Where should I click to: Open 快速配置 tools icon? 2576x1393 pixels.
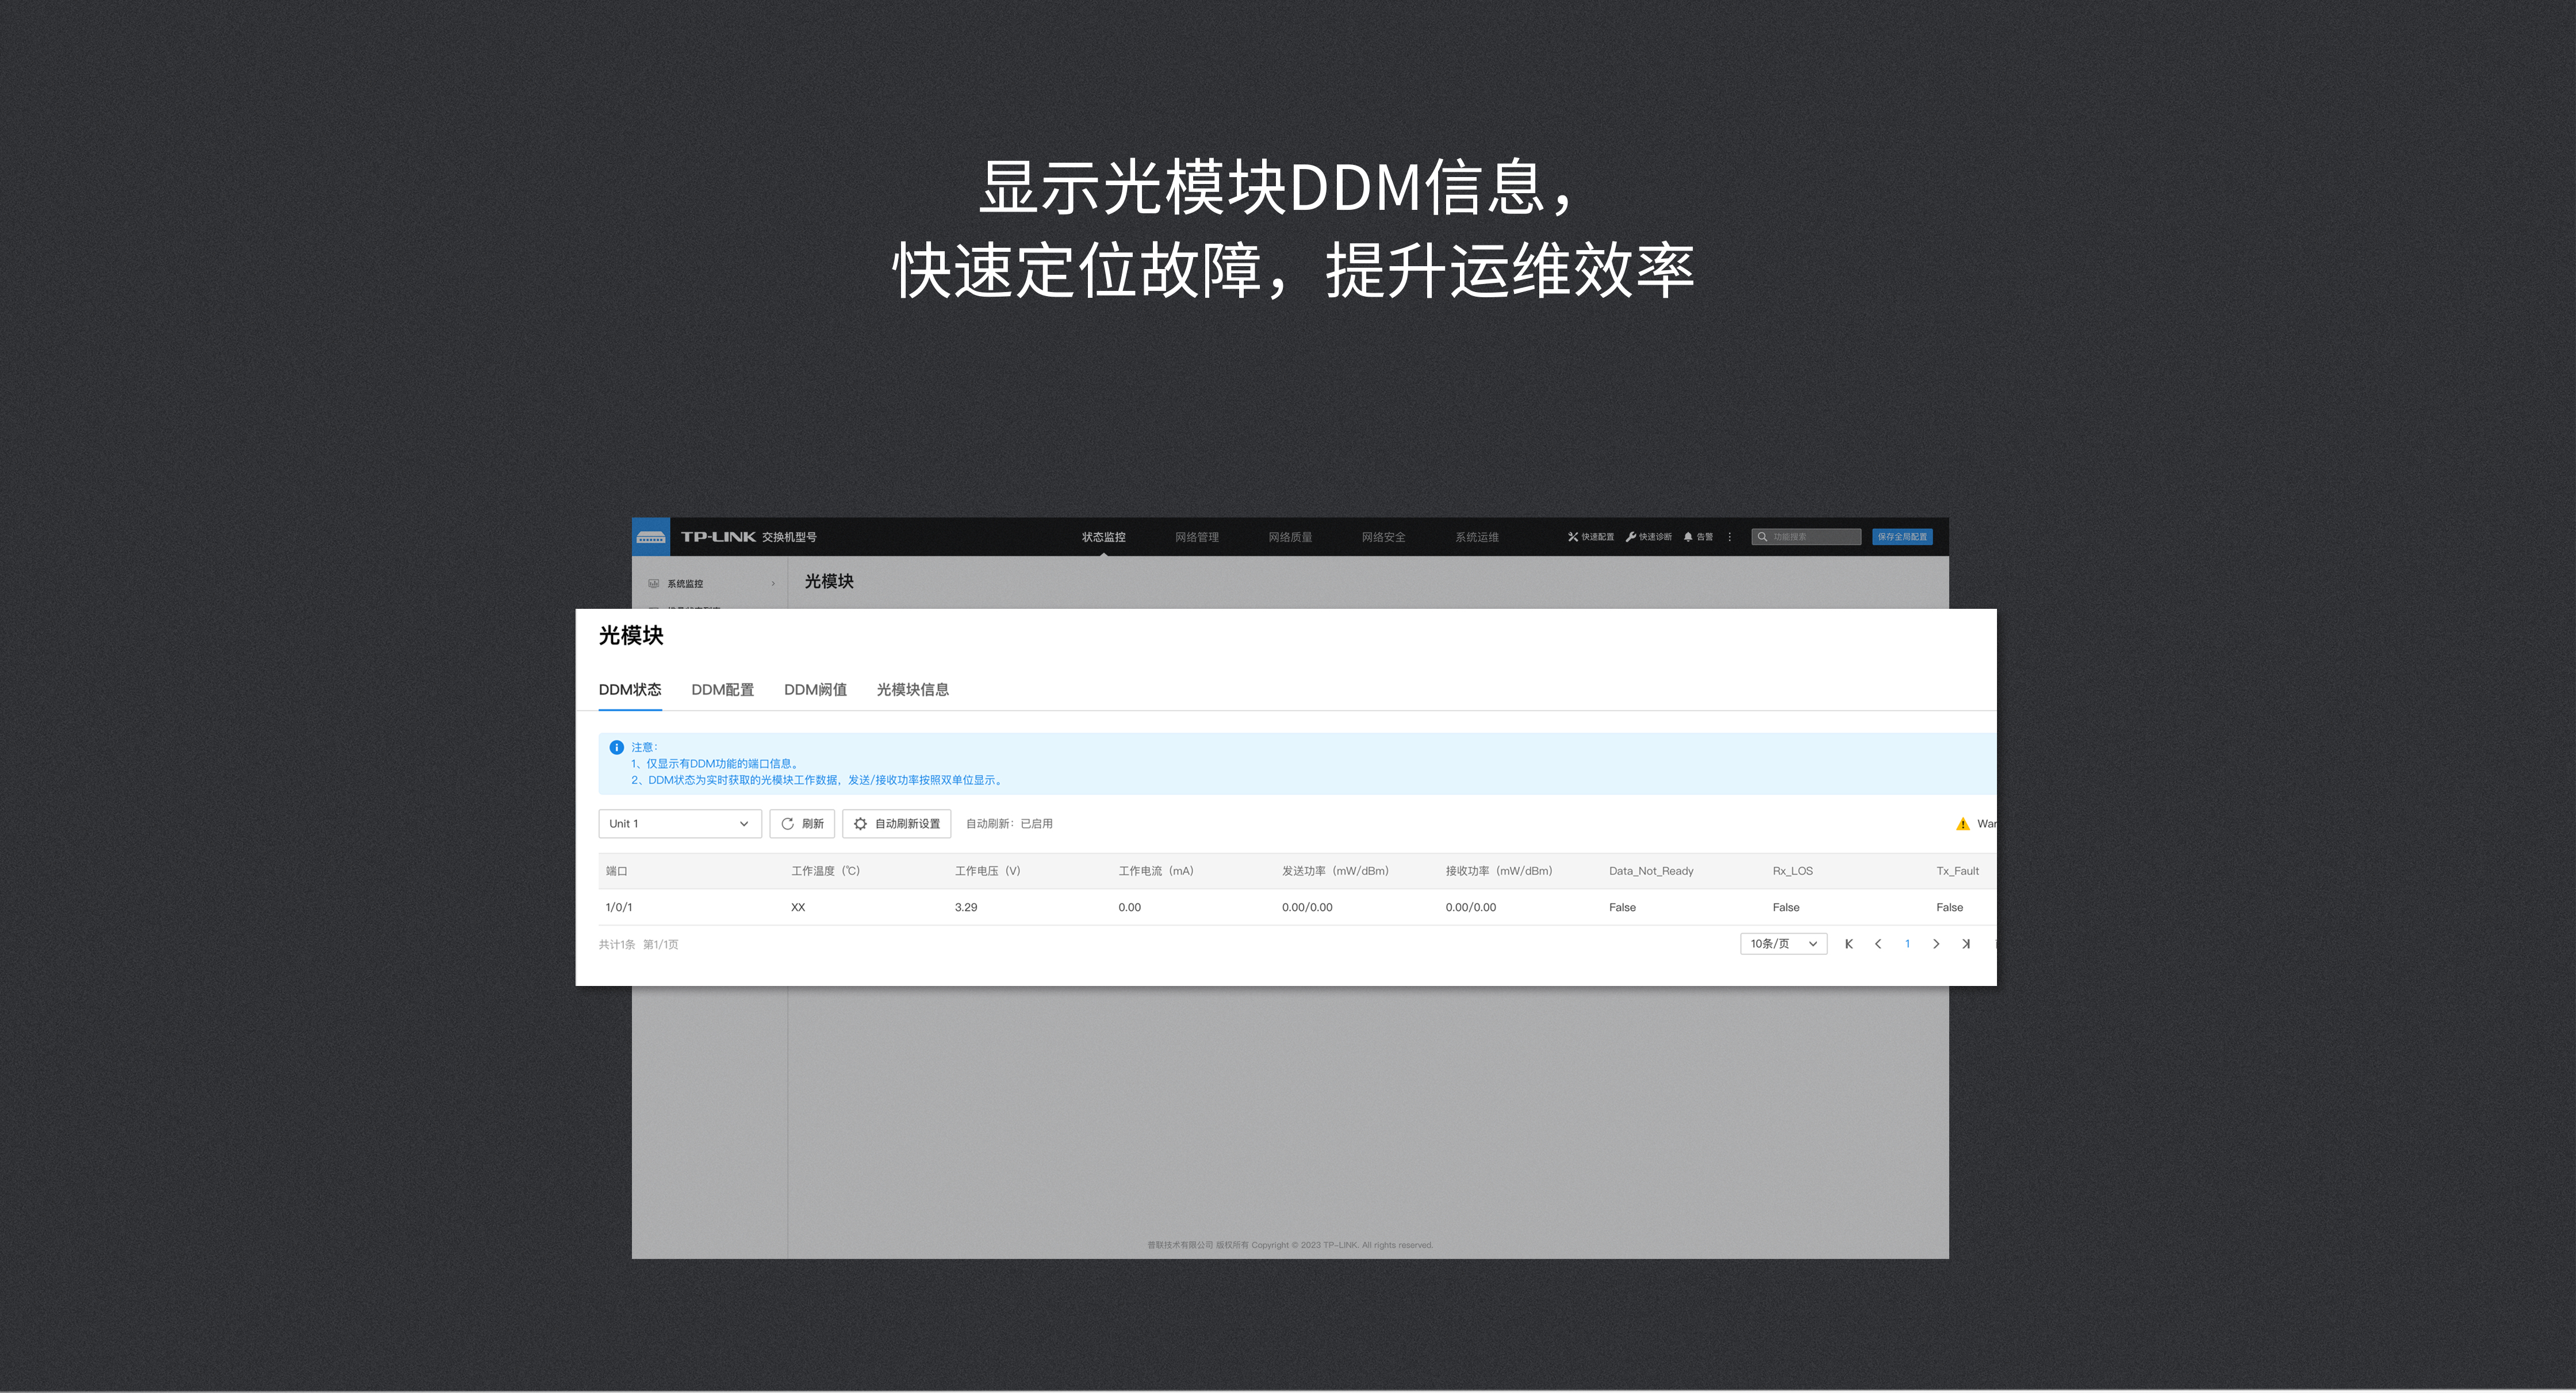pos(1573,537)
